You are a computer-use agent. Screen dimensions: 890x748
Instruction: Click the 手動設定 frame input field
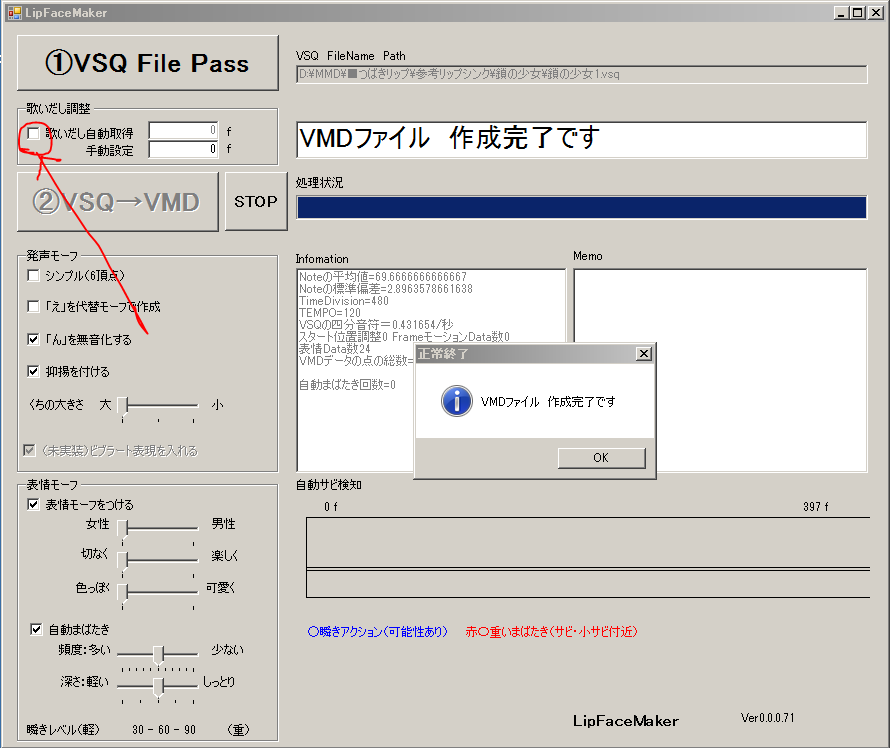(x=183, y=149)
